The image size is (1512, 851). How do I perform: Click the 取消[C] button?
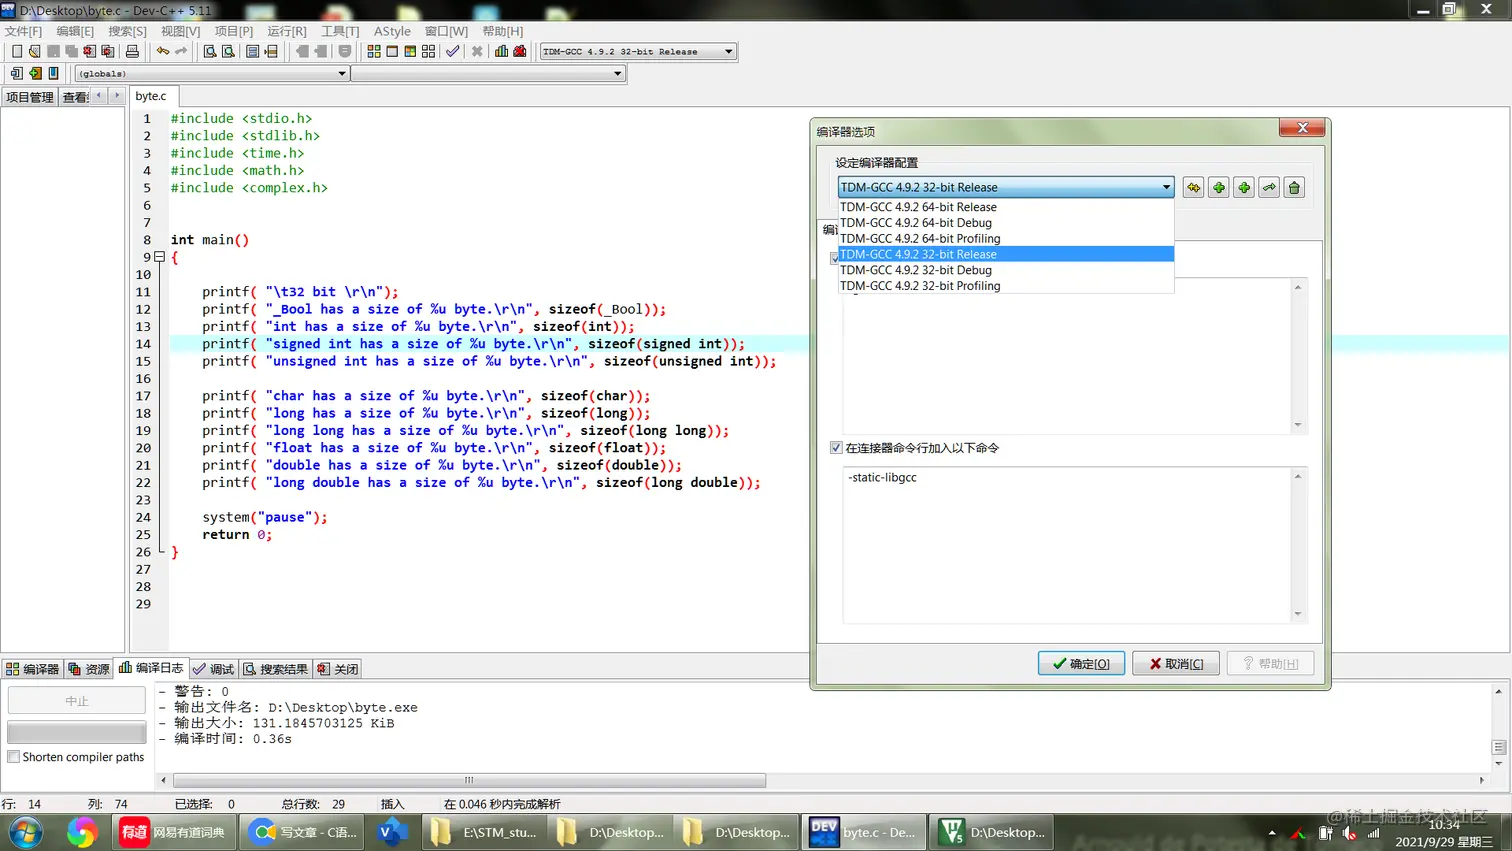pyautogui.click(x=1176, y=663)
